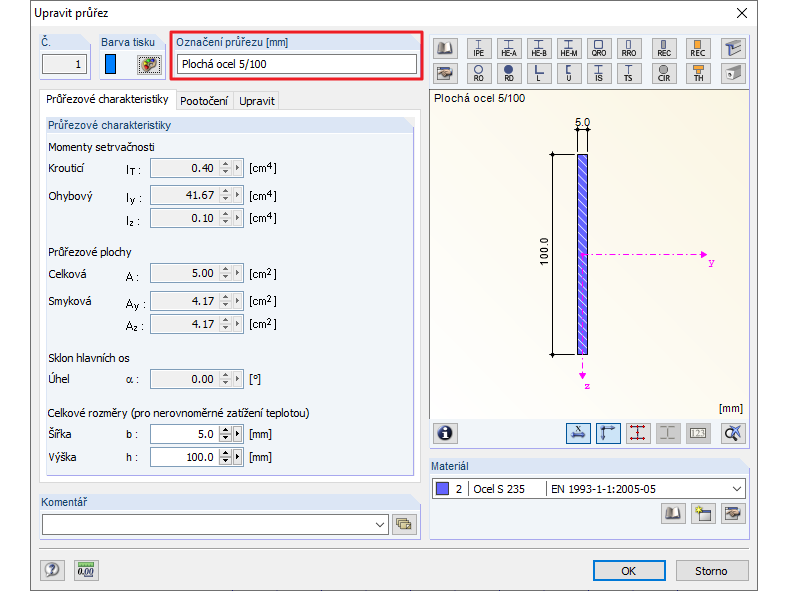The width and height of the screenshot is (788, 591).
Task: Click the Ay 4.17 shear area value
Action: pyautogui.click(x=185, y=301)
